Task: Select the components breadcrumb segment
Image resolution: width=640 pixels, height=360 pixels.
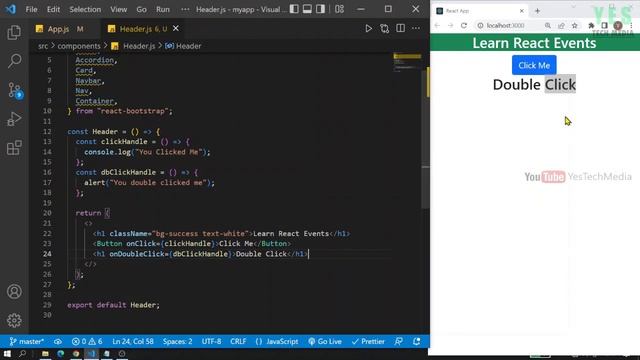Action: [79, 46]
